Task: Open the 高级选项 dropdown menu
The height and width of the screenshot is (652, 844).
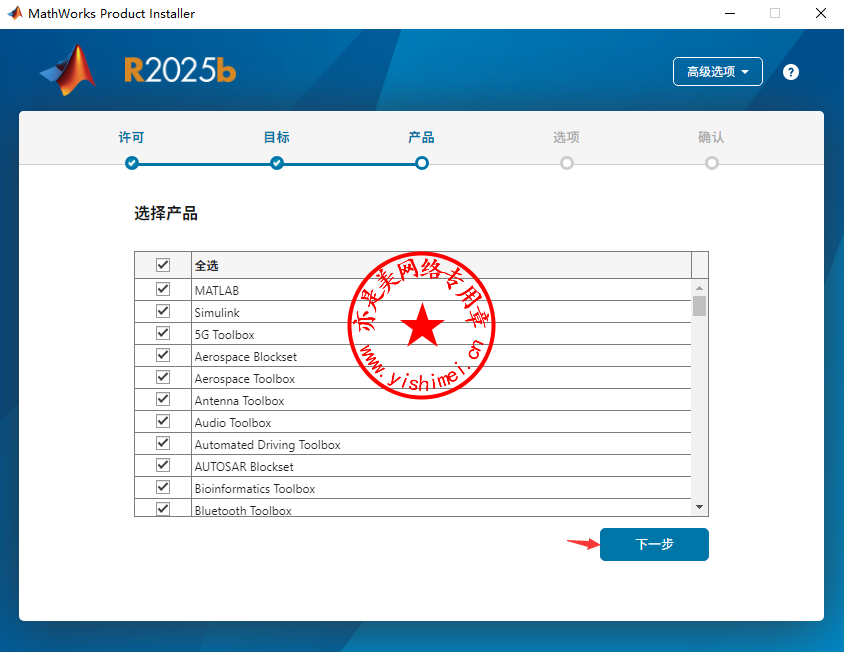Action: 718,72
